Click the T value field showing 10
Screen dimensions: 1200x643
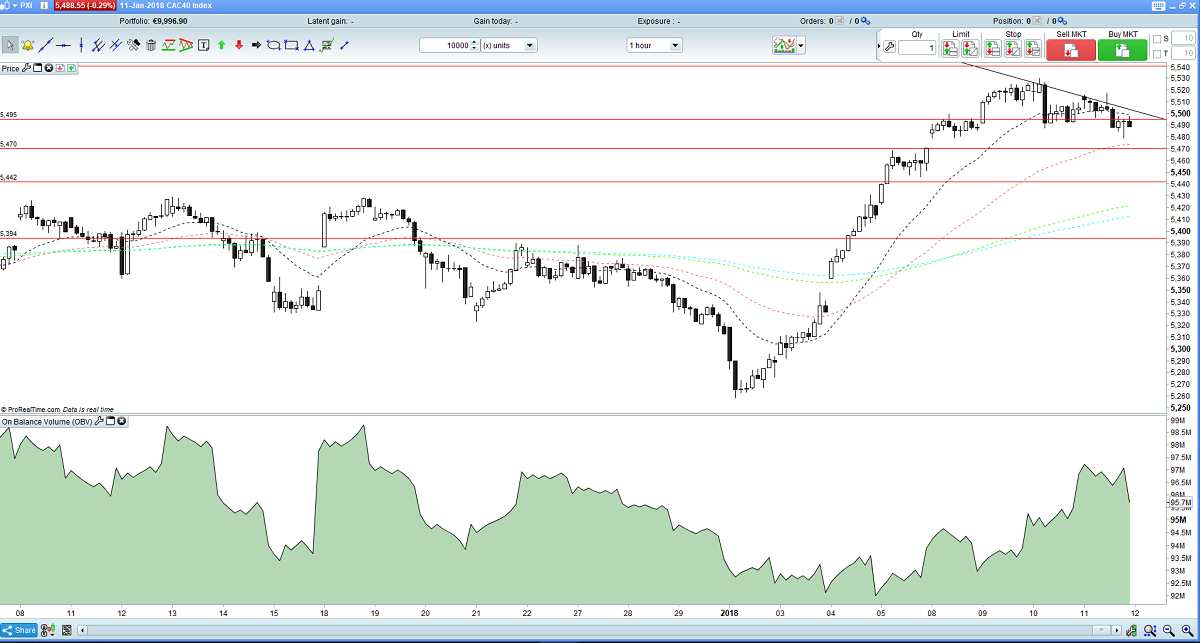coord(1184,53)
